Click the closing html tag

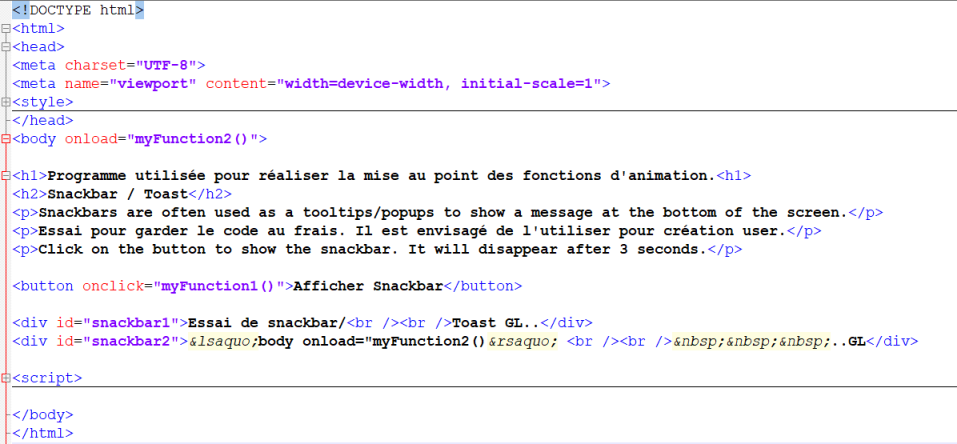coord(42,433)
